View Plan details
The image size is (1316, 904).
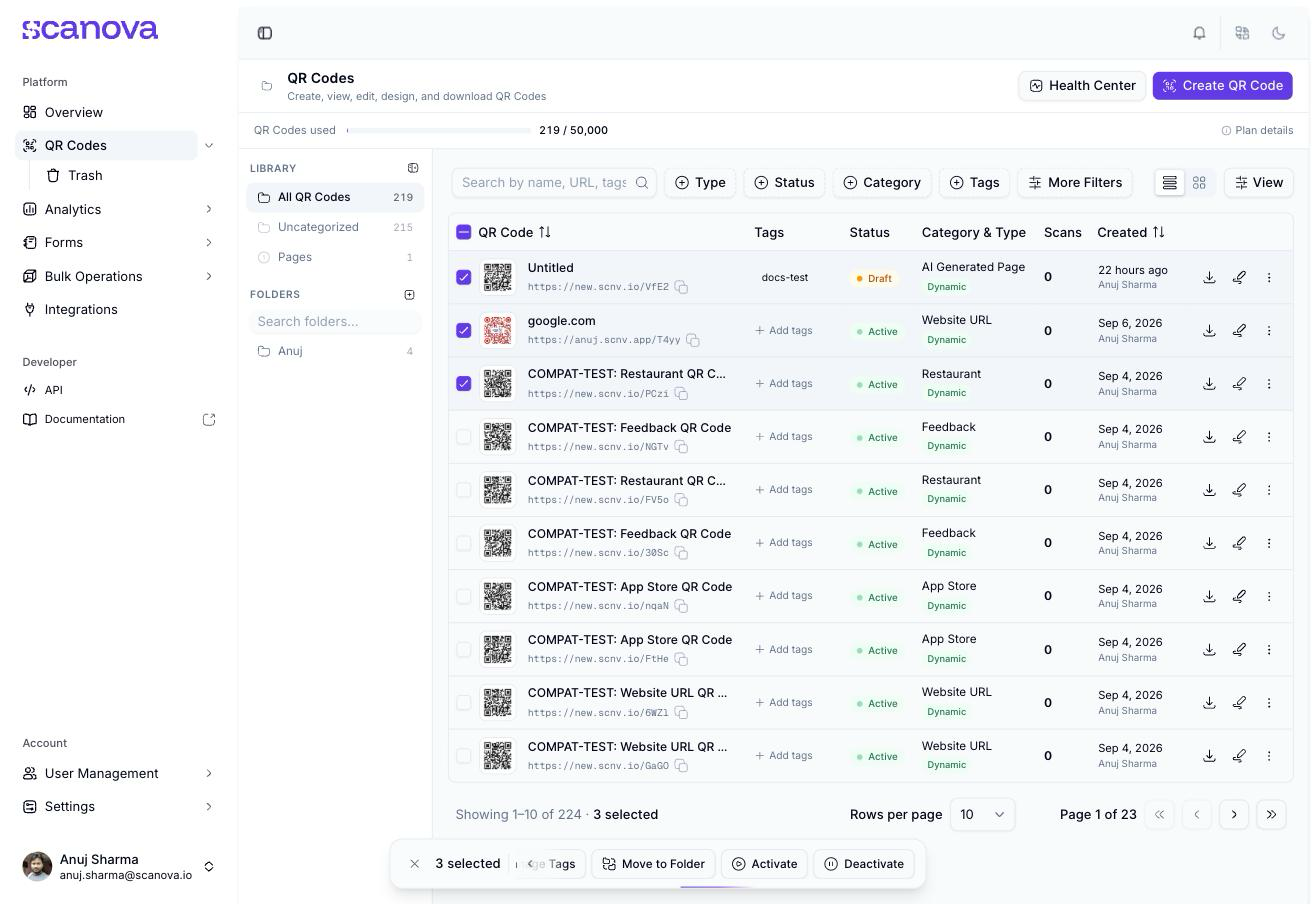pos(1258,130)
